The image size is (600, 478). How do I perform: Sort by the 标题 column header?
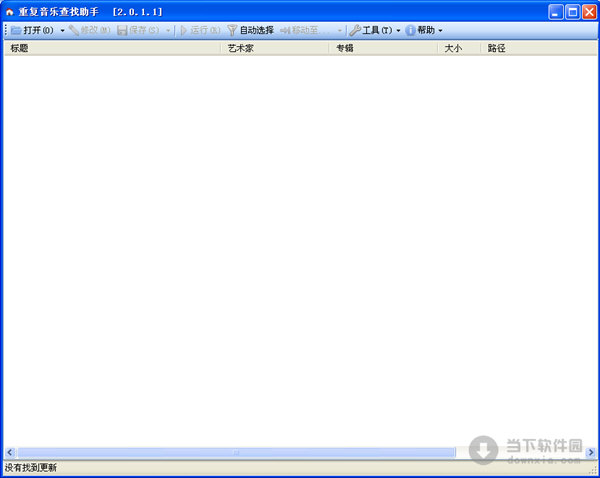(x=112, y=48)
